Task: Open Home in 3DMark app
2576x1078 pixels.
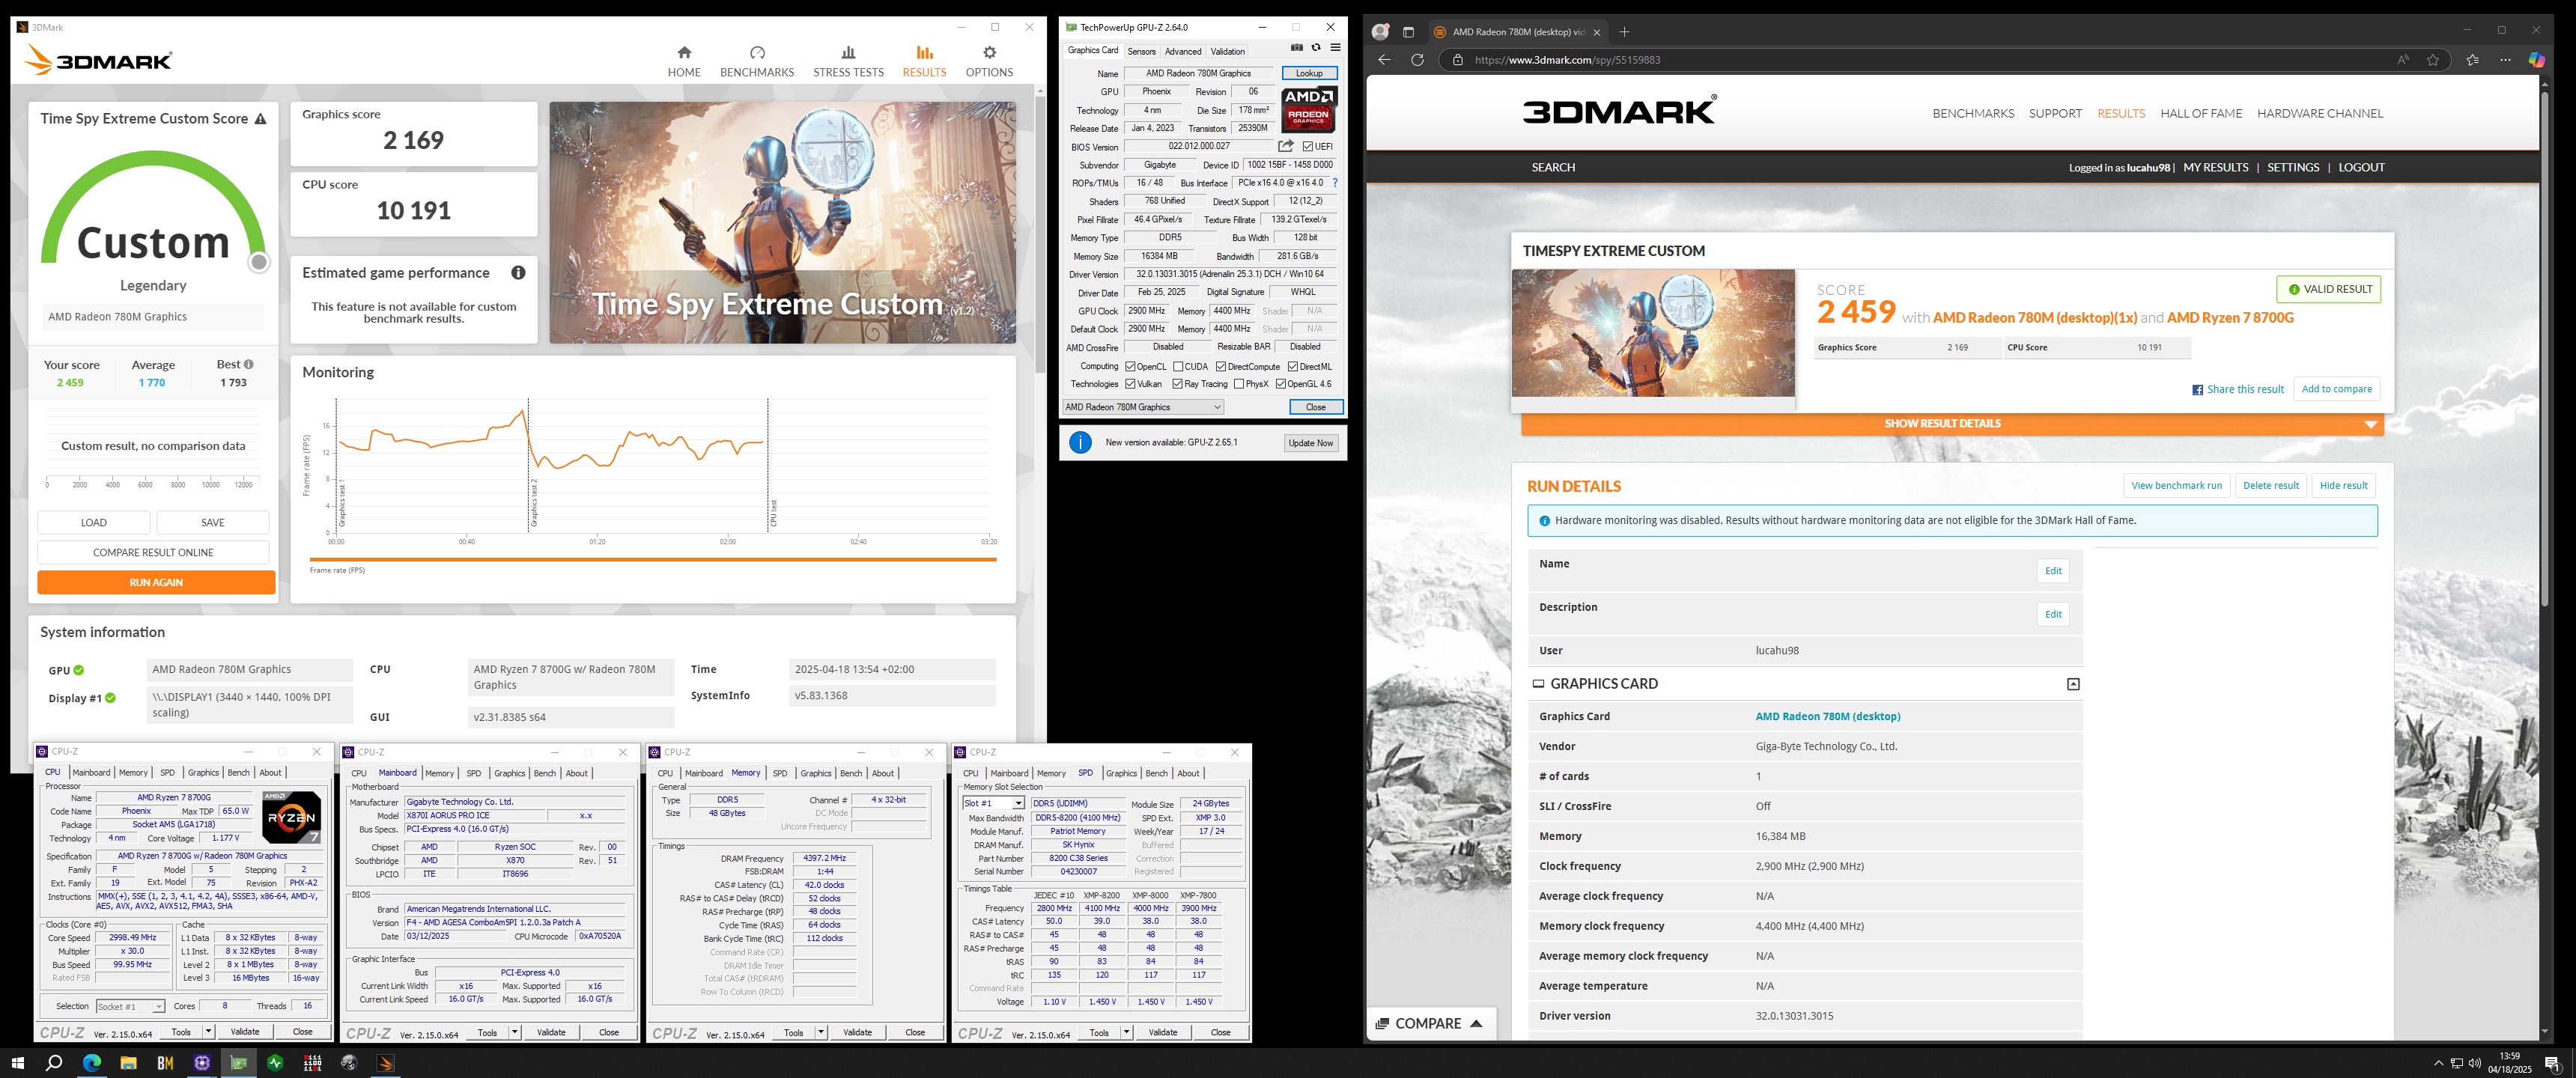Action: click(x=684, y=61)
